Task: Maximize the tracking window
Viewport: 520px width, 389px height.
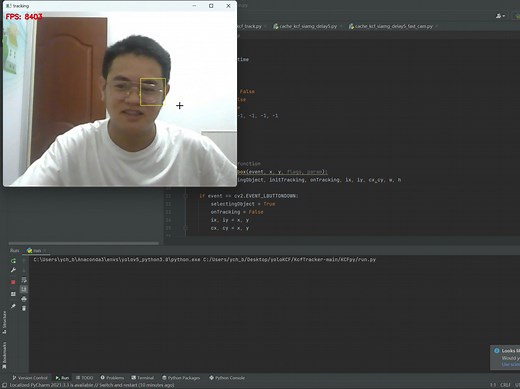Action: (211, 6)
